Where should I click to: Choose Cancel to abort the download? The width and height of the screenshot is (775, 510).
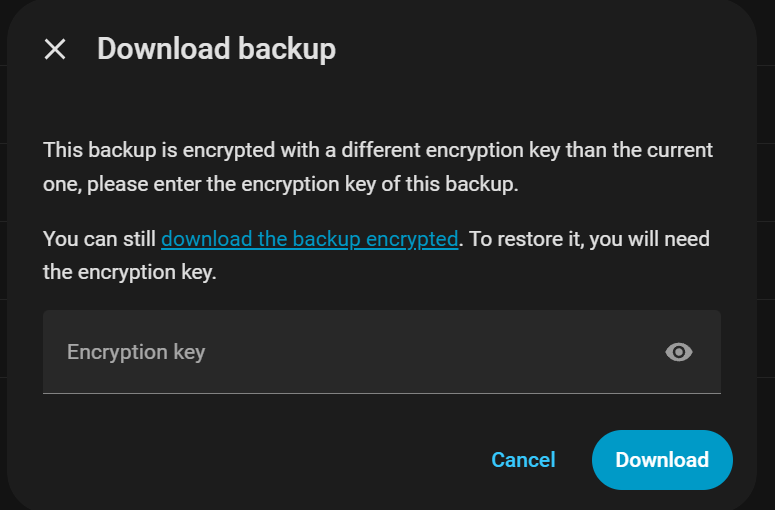(523, 460)
